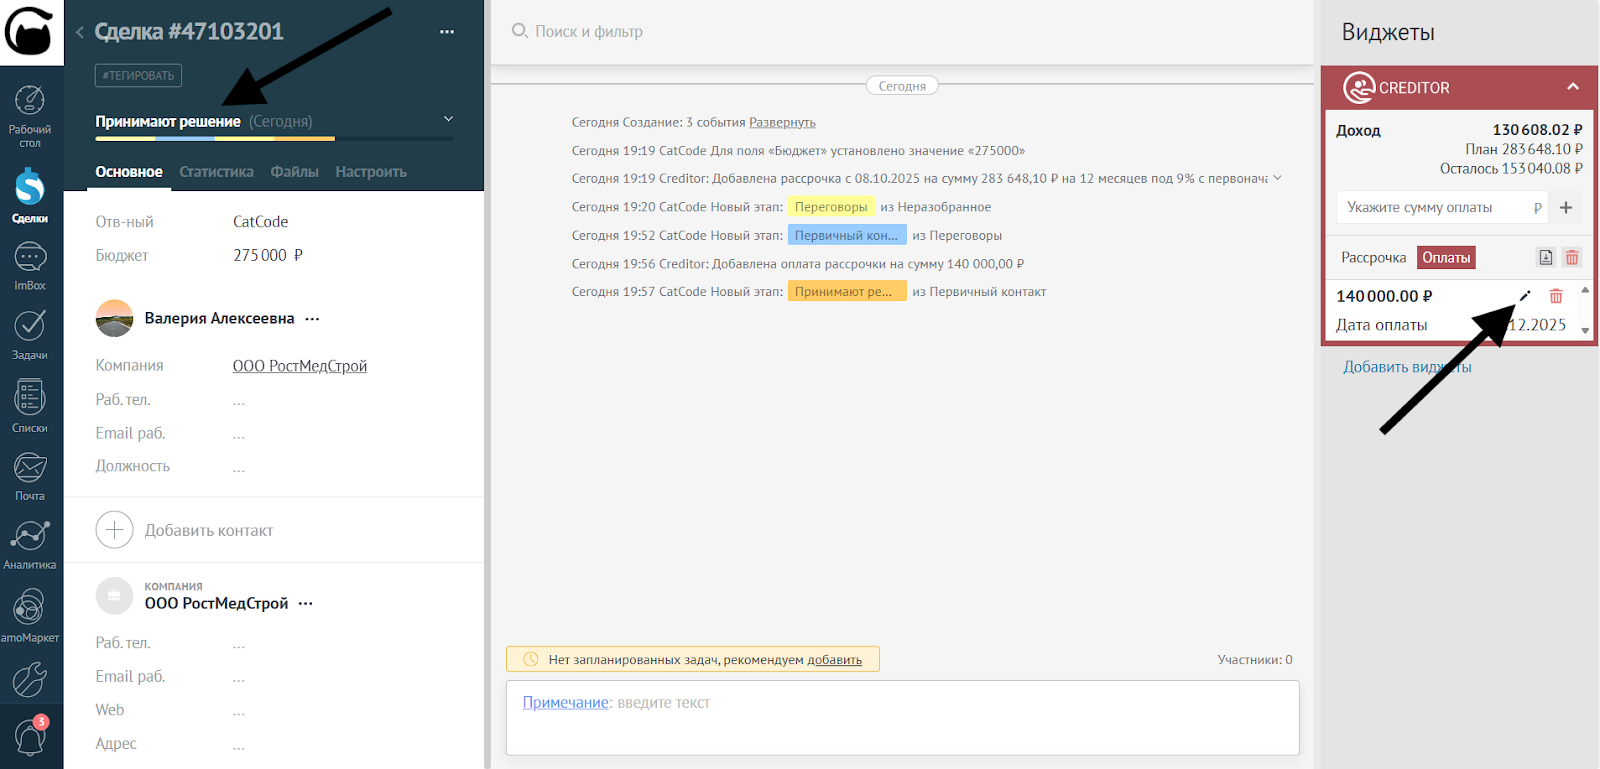Open the ООО РостМедСтрой company link
1600x769 pixels.
(299, 366)
